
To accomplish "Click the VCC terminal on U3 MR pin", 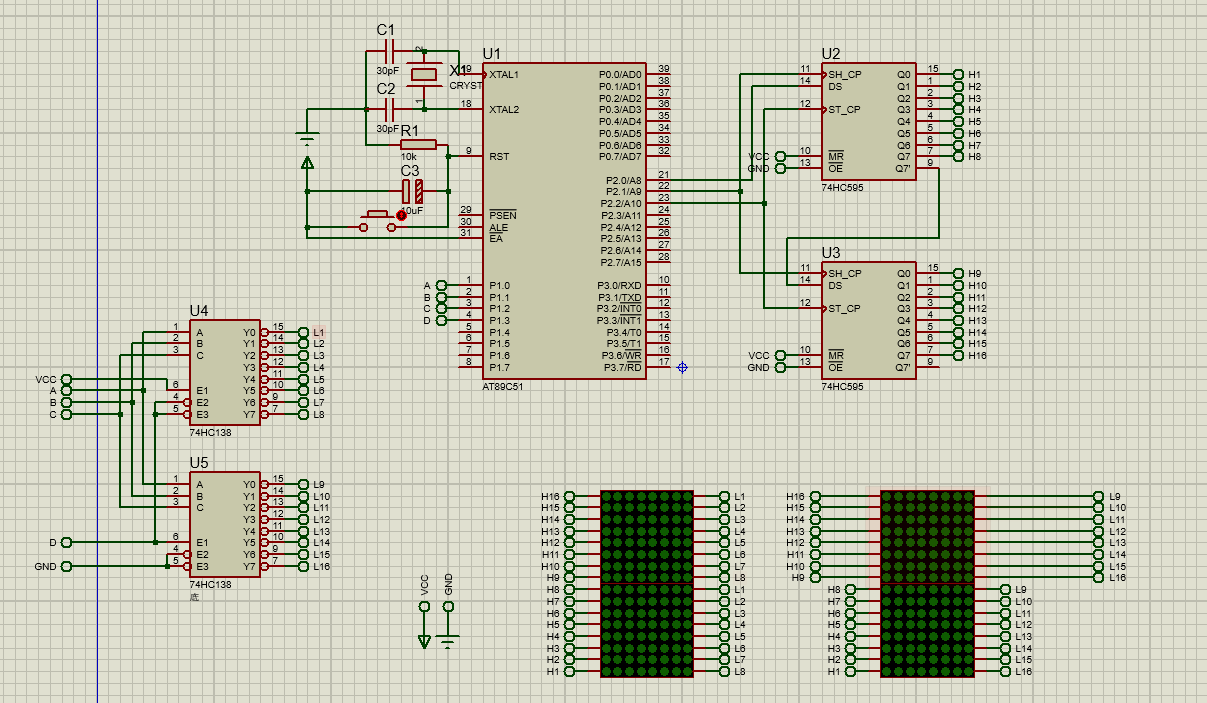I will (779, 356).
